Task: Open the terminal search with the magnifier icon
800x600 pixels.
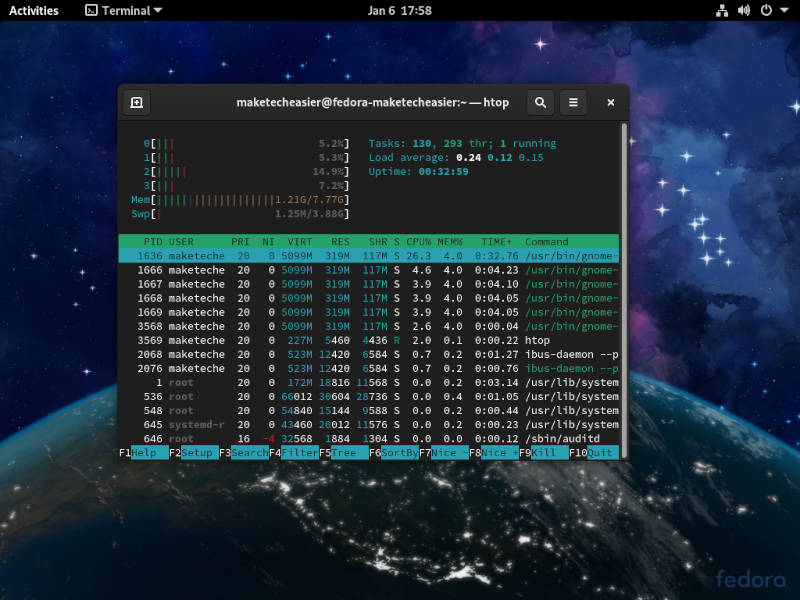Action: pyautogui.click(x=539, y=102)
